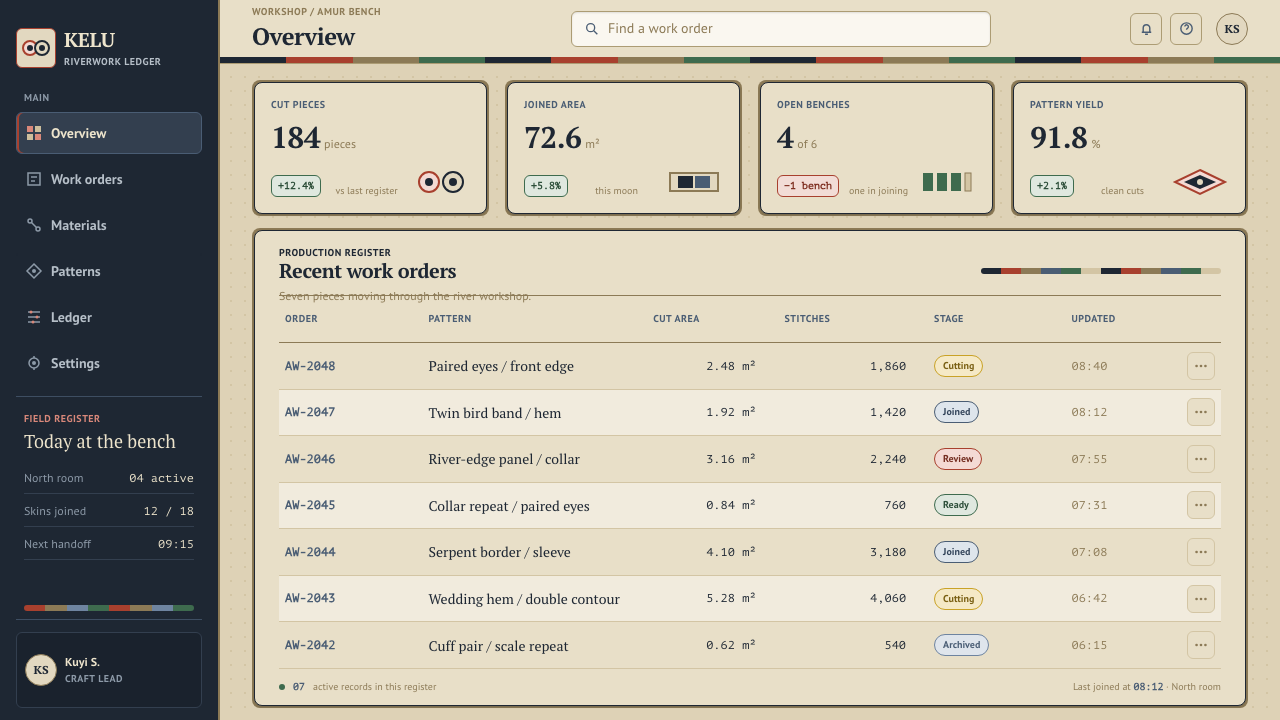The width and height of the screenshot is (1280, 720).
Task: Open more options for order AW-2046
Action: [1201, 459]
